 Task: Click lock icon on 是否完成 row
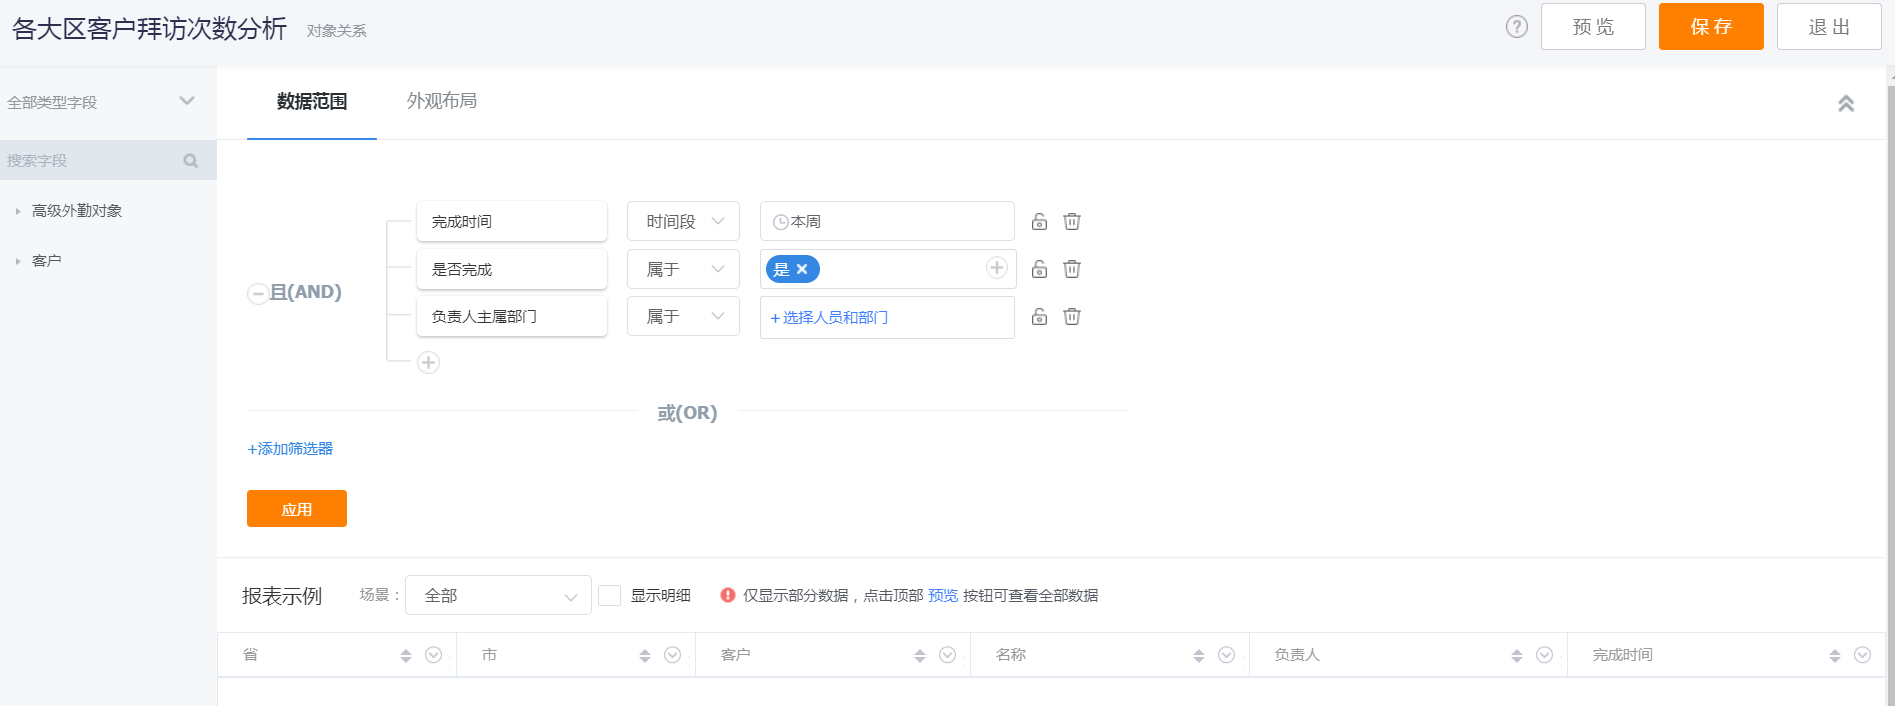1039,269
